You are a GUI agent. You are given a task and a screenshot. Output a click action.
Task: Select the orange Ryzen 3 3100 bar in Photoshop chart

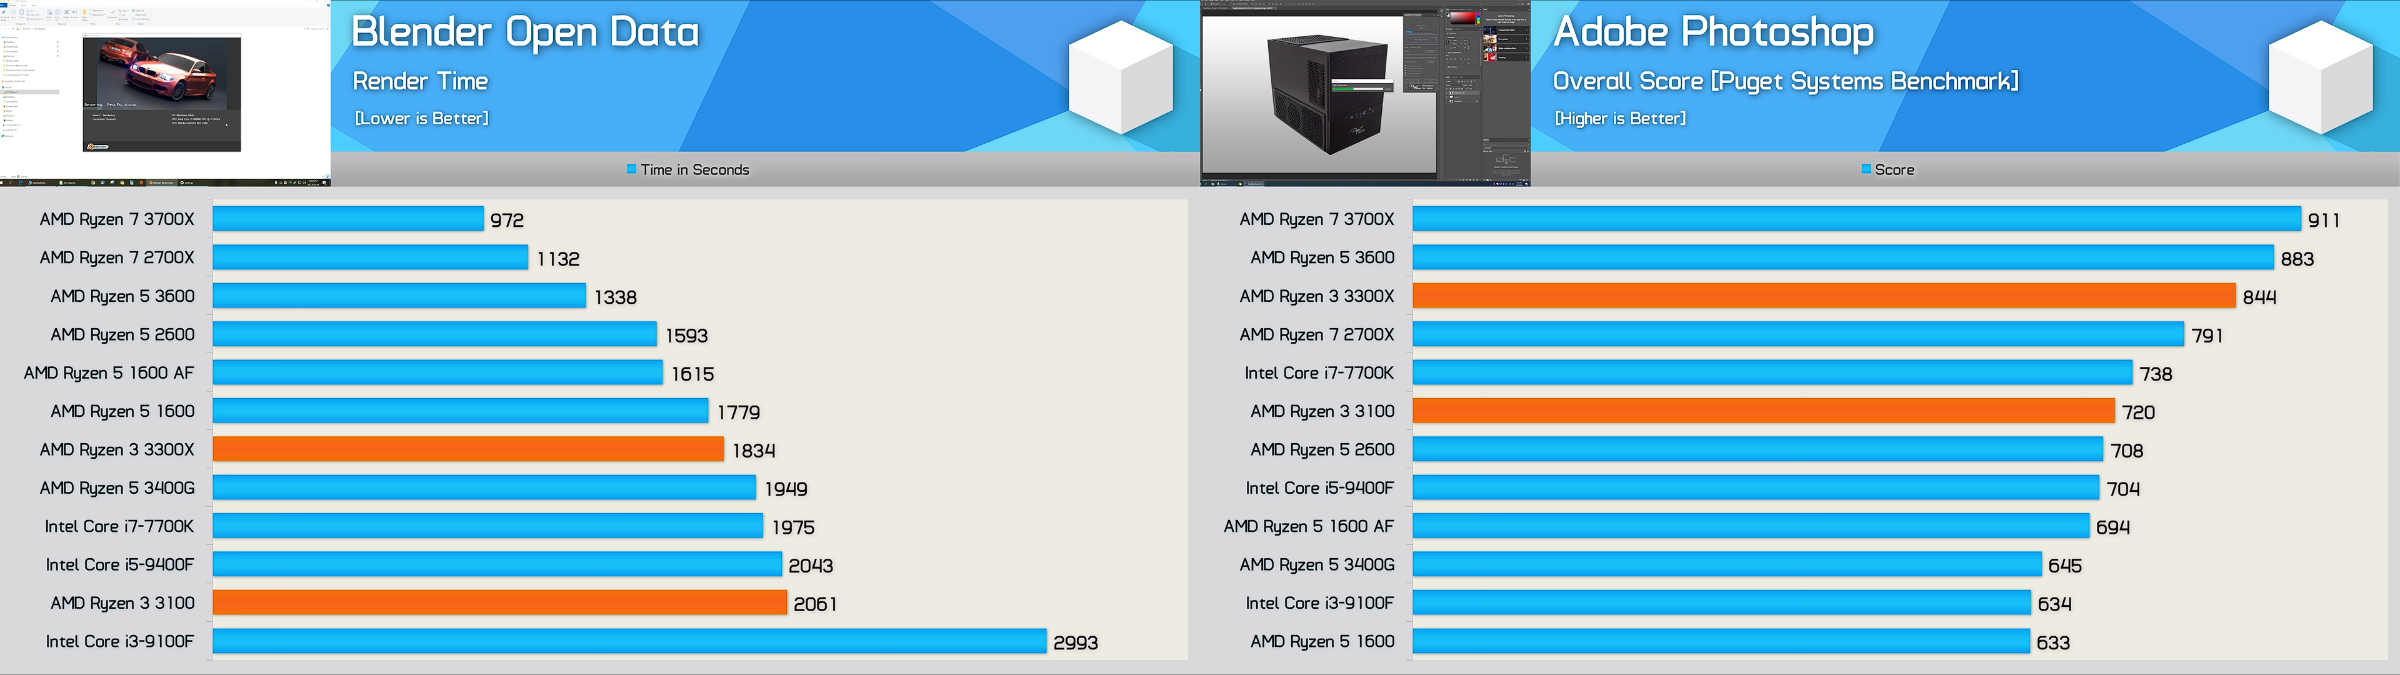click(1764, 411)
